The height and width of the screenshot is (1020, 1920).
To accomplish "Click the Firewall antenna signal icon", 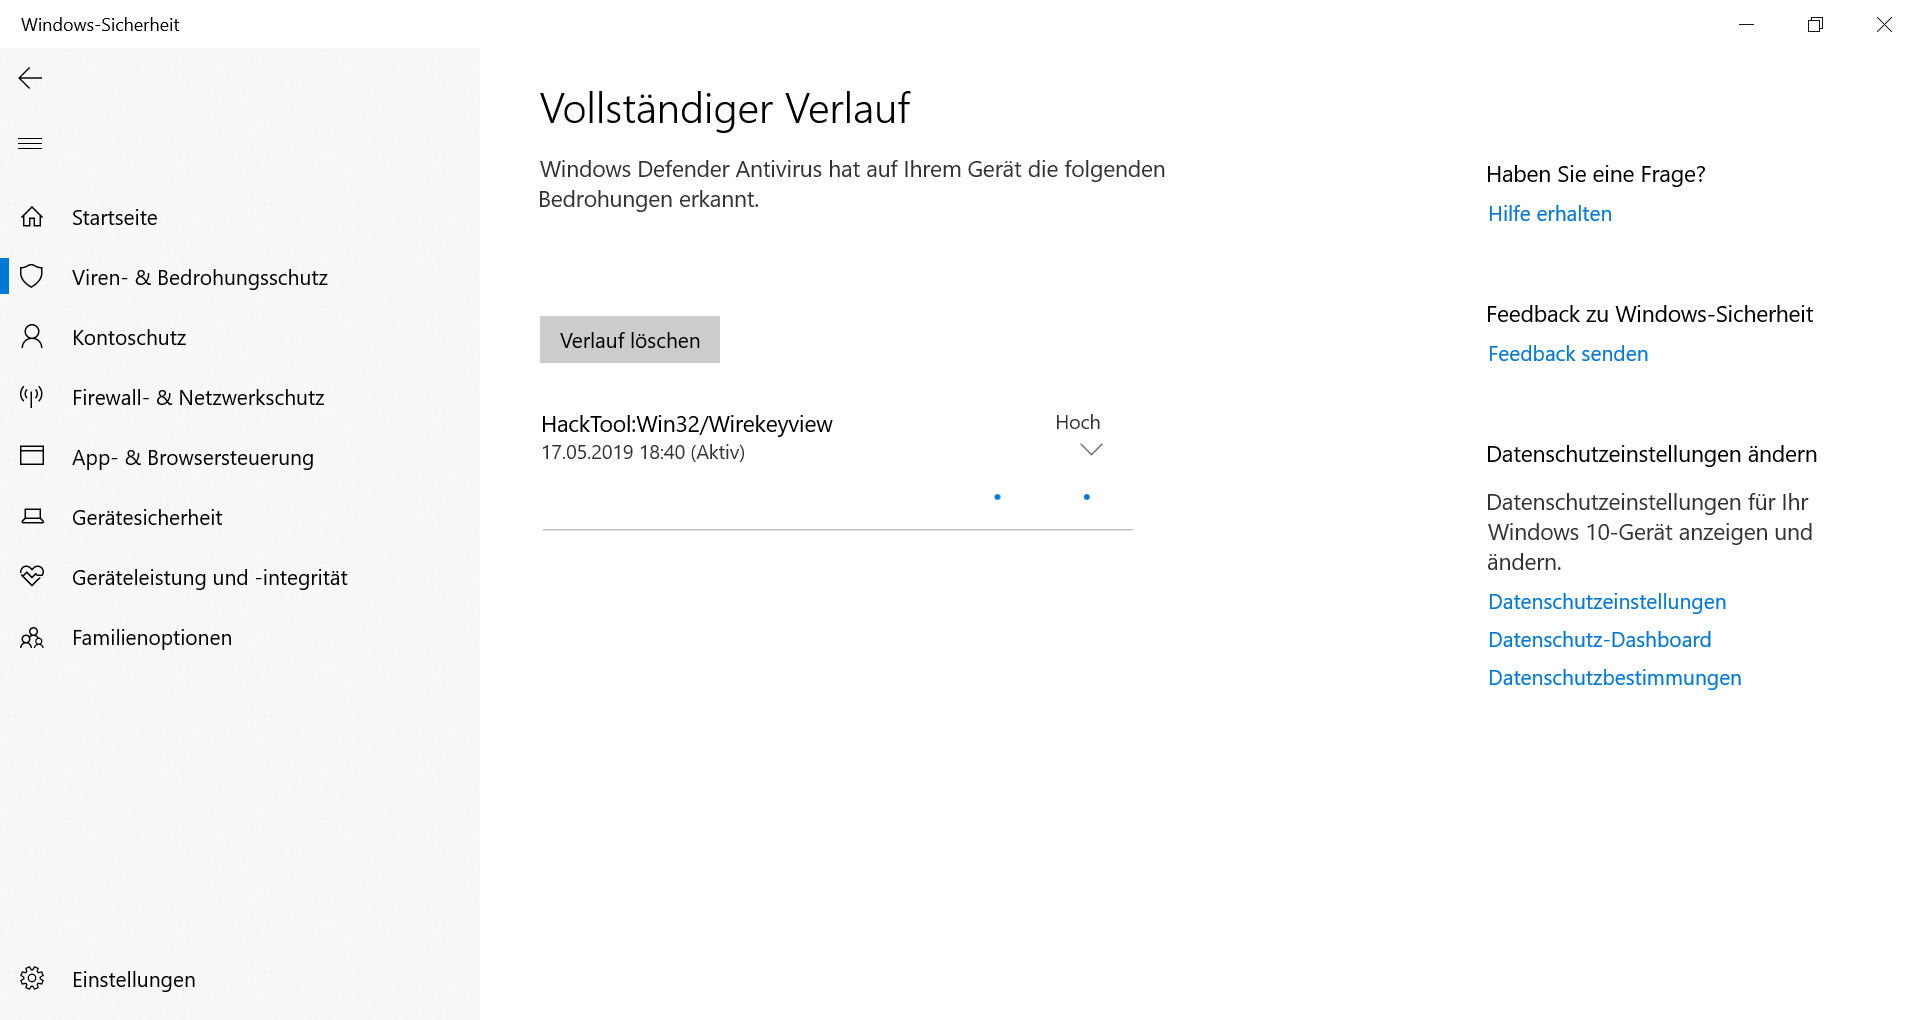I will click(x=32, y=397).
